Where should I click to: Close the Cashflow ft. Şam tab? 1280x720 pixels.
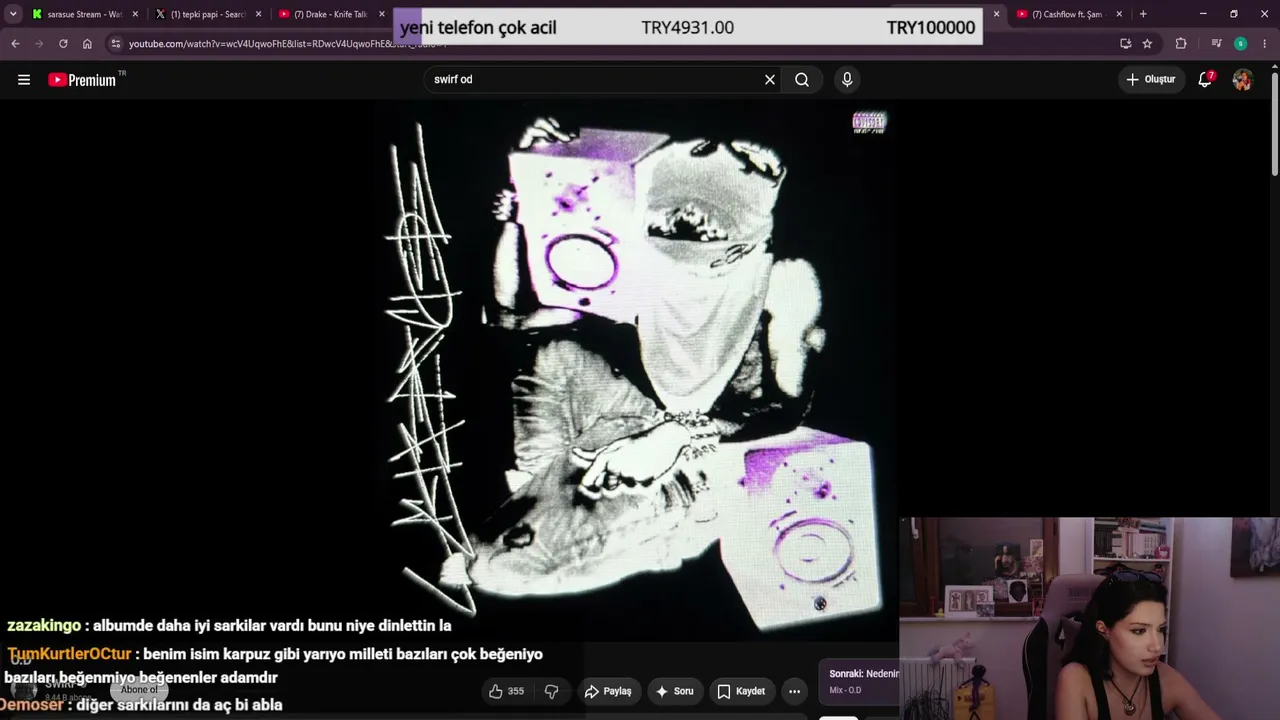coord(1119,14)
